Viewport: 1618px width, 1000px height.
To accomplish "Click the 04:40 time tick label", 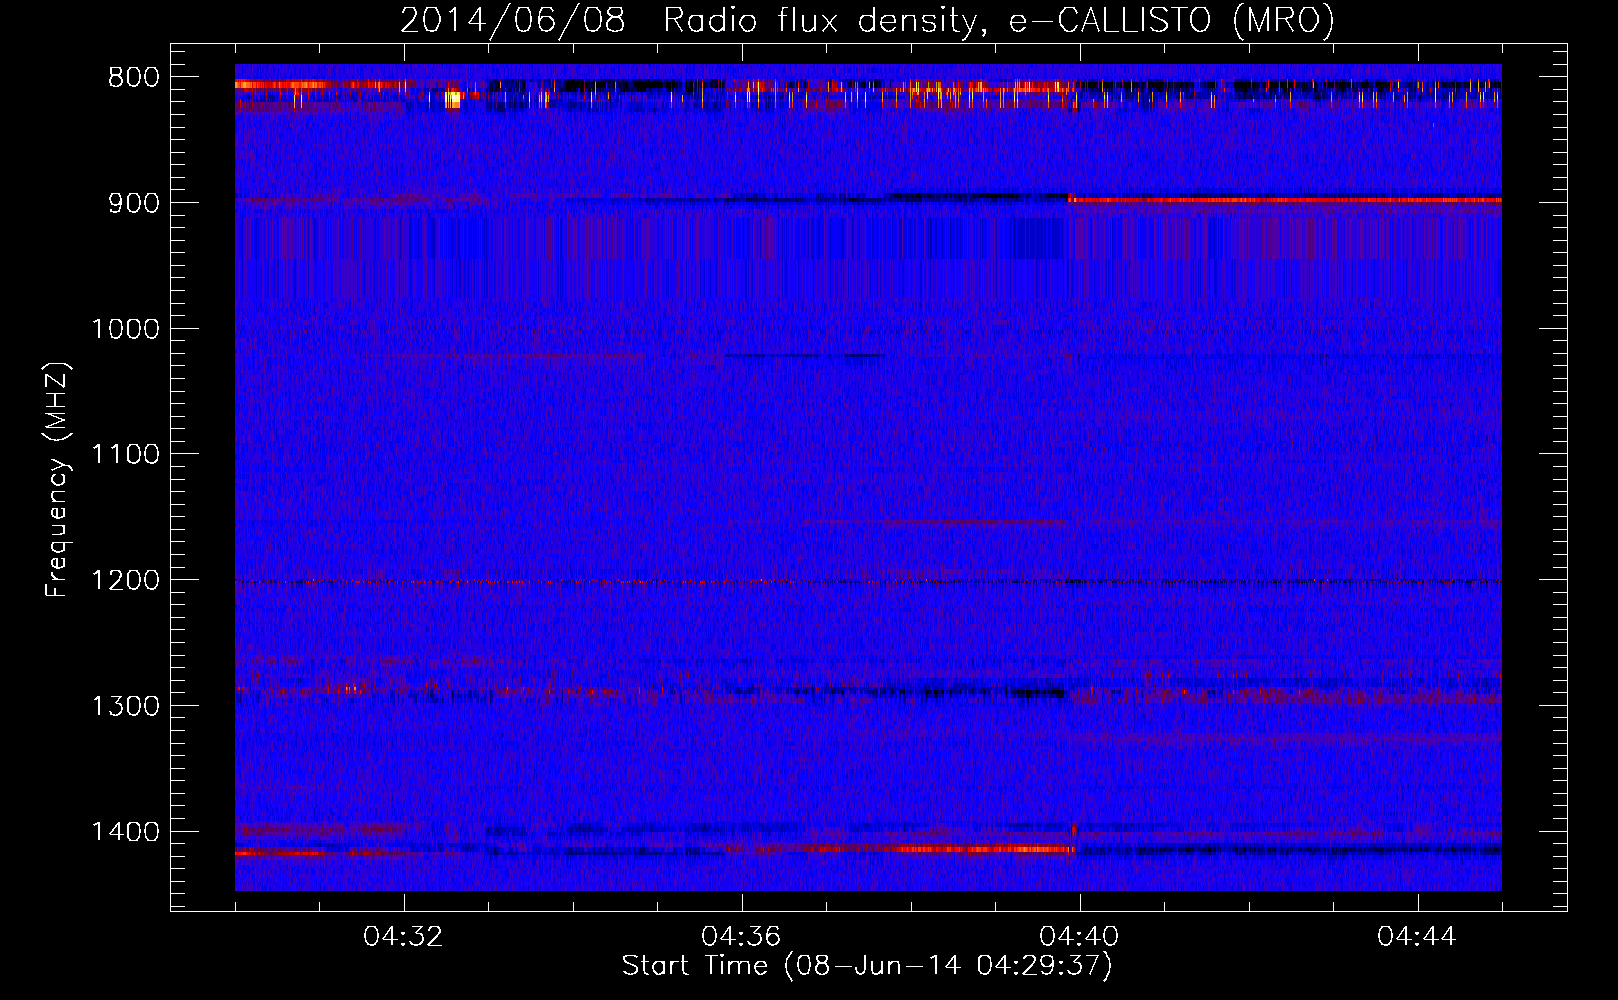I will click(x=1079, y=937).
